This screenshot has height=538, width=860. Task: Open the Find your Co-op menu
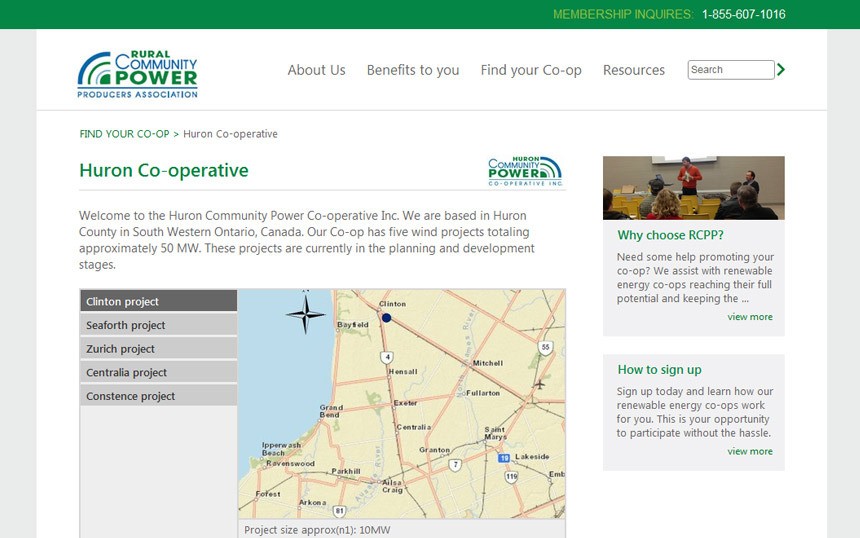point(531,70)
